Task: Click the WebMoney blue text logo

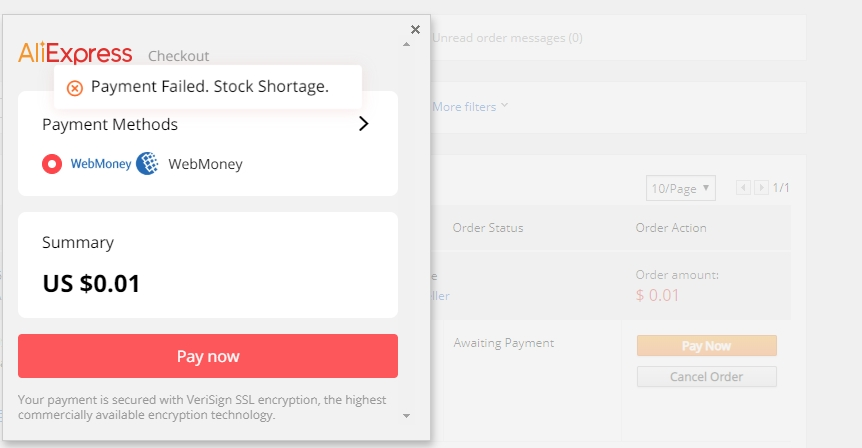Action: click(x=101, y=164)
